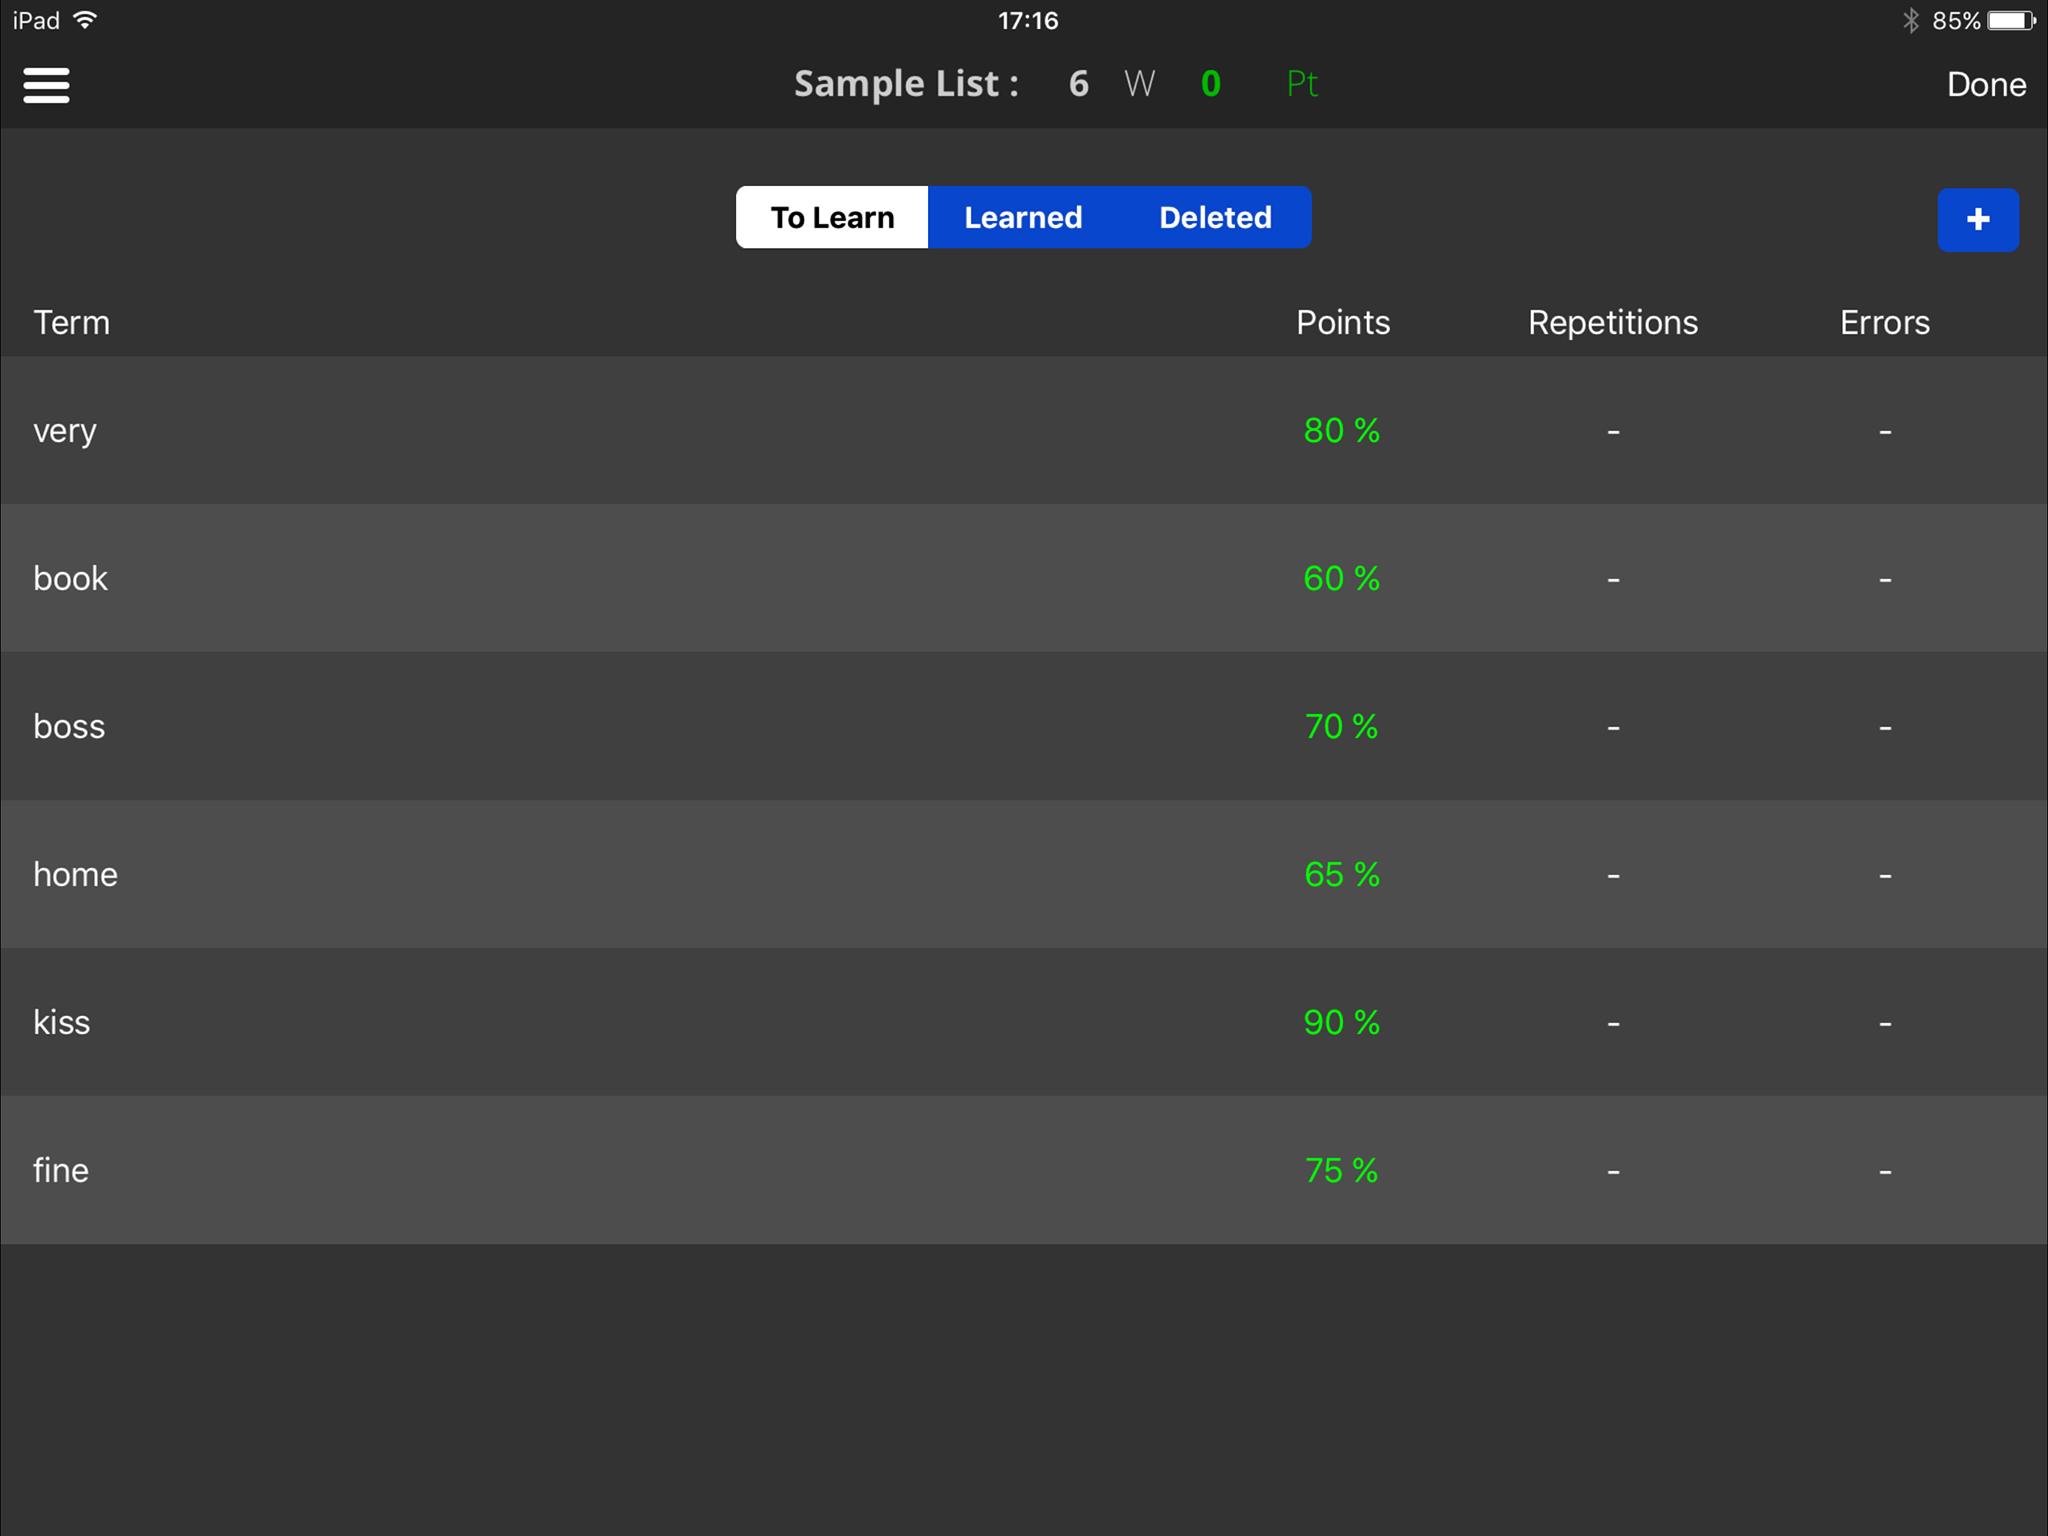Select the 'boss' term entry

(69, 727)
